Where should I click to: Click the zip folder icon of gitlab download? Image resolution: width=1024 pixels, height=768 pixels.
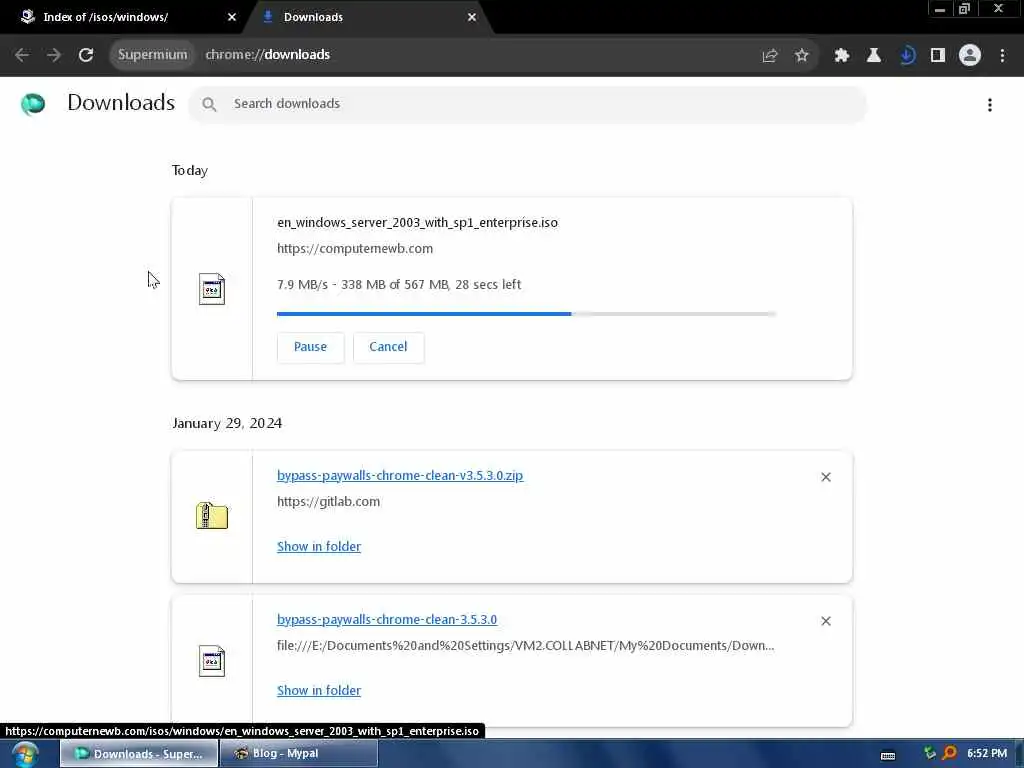point(212,516)
